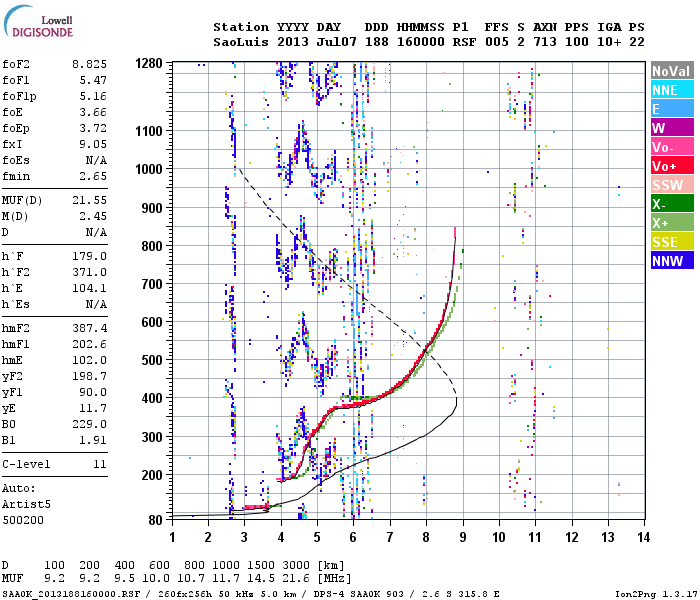Image resolution: width=700 pixels, height=600 pixels.
Task: Click the yF2 value 198.7
Action: click(x=89, y=376)
